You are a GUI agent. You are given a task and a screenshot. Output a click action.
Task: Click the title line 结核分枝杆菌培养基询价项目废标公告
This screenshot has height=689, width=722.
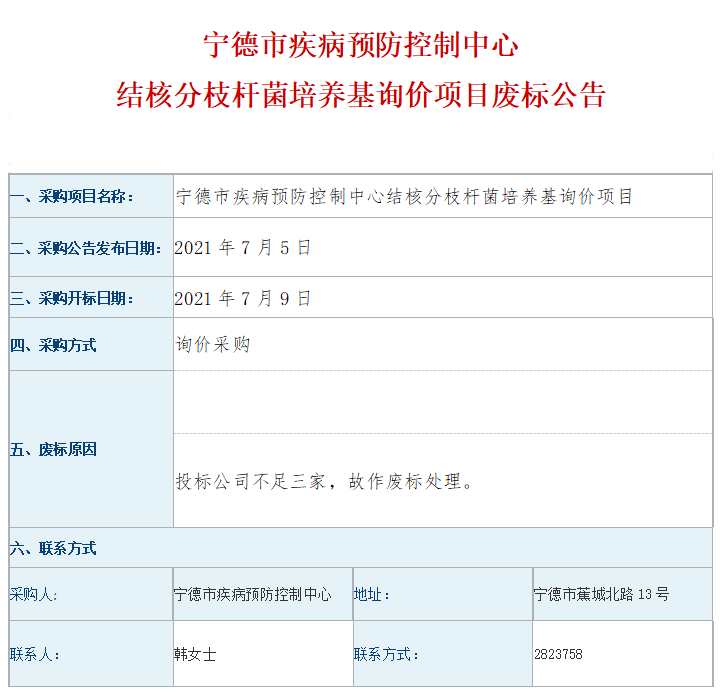[361, 95]
